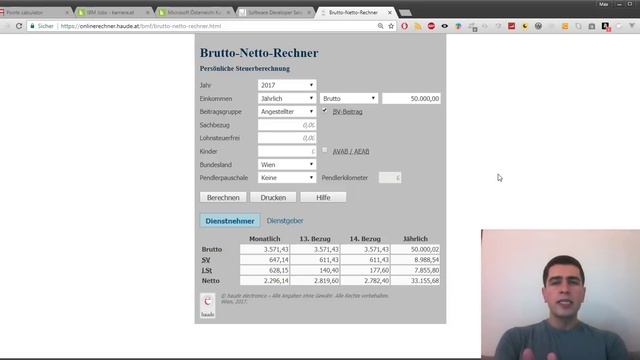Open the Brutto/Netto type dropdown
Image resolution: width=640 pixels, height=360 pixels.
tap(349, 98)
